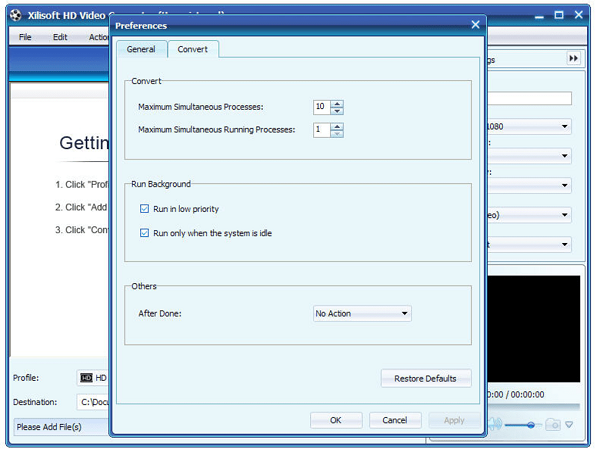600x455 pixels.
Task: Click the Maximum Simultaneous Processes number field
Action: point(324,108)
